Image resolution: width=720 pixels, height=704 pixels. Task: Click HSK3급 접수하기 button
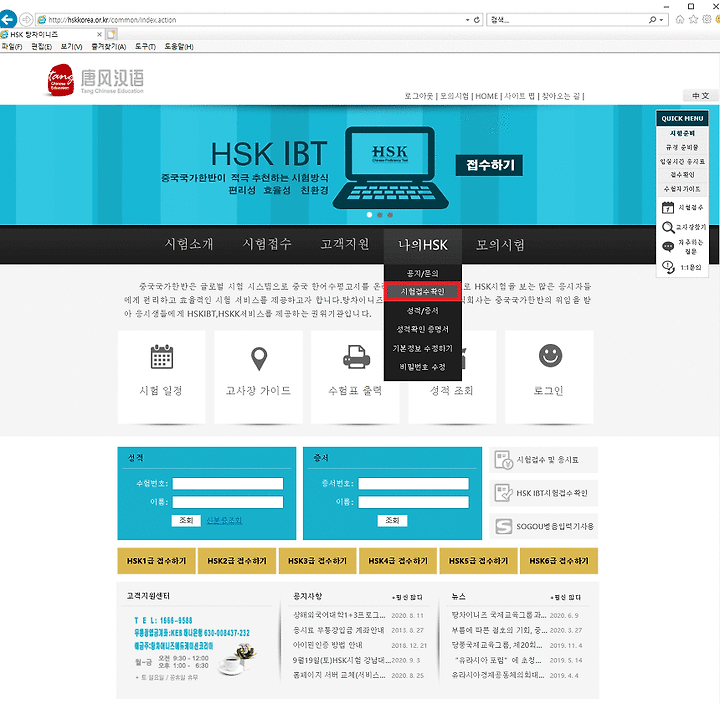(317, 561)
